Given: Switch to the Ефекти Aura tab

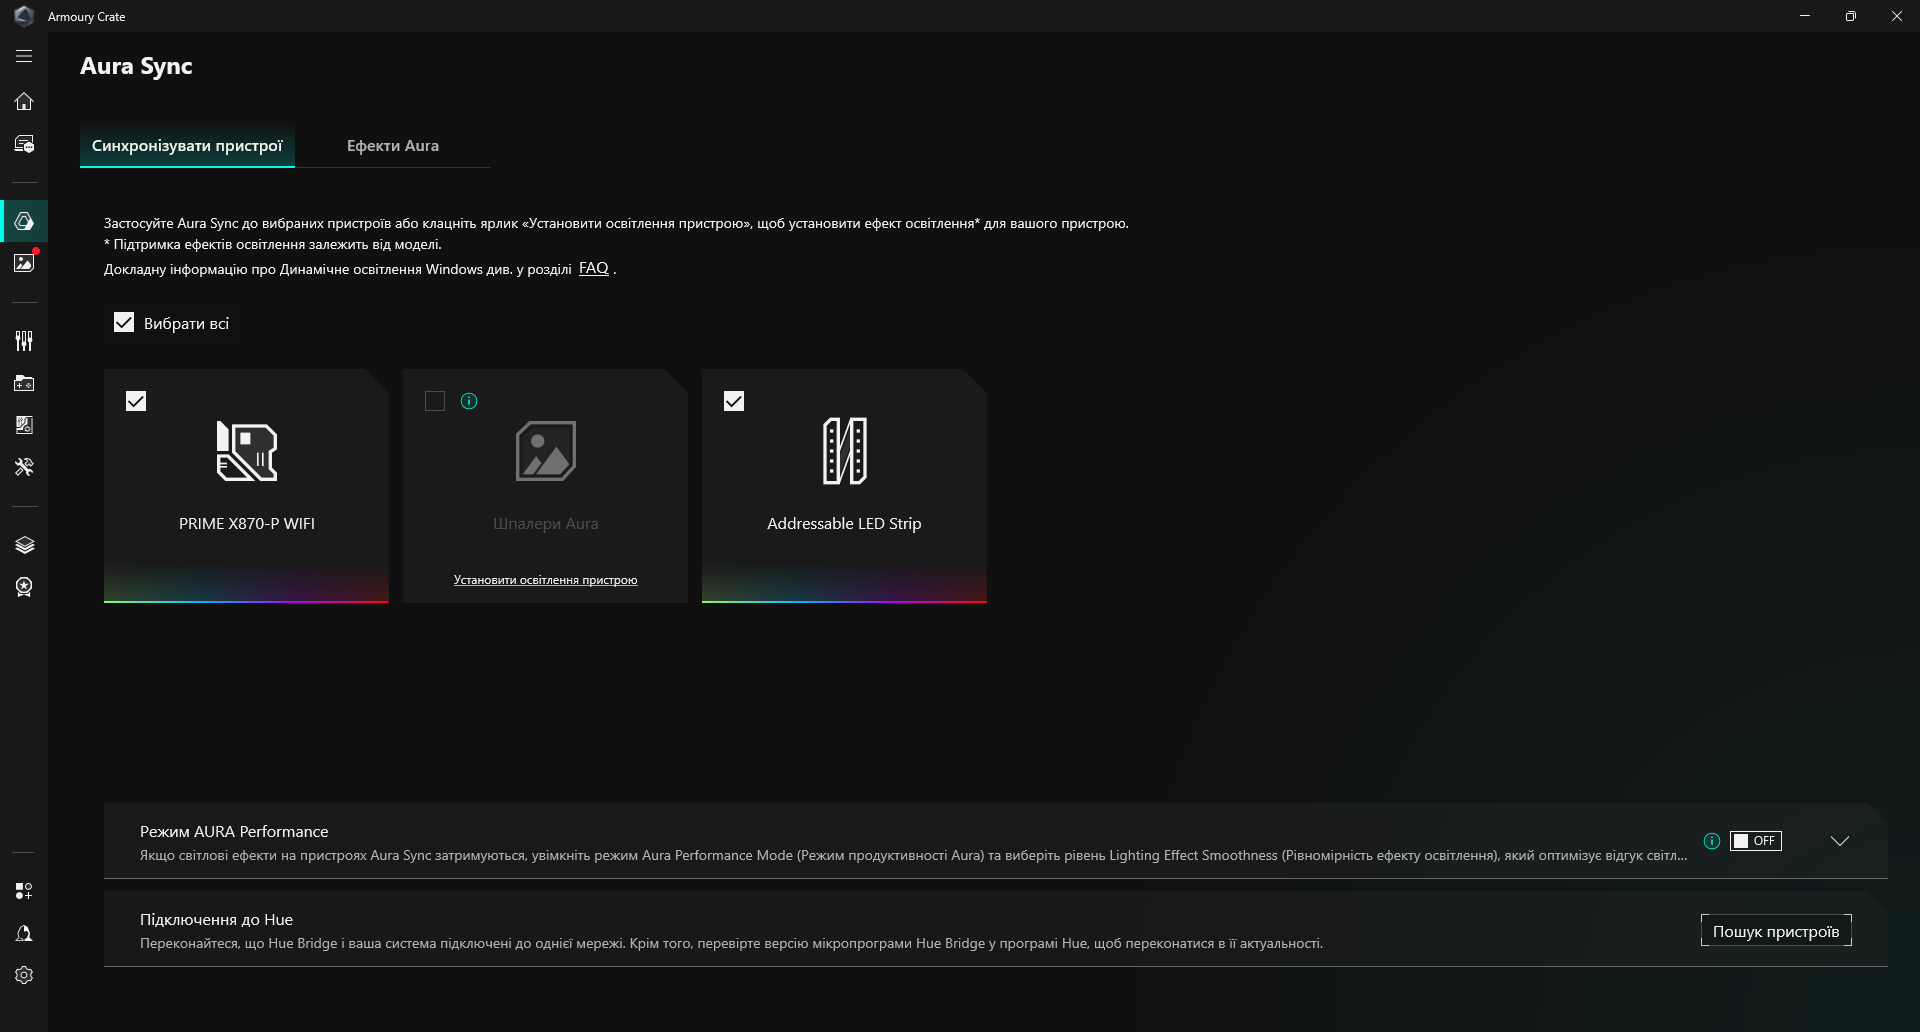Looking at the screenshot, I should (x=393, y=146).
